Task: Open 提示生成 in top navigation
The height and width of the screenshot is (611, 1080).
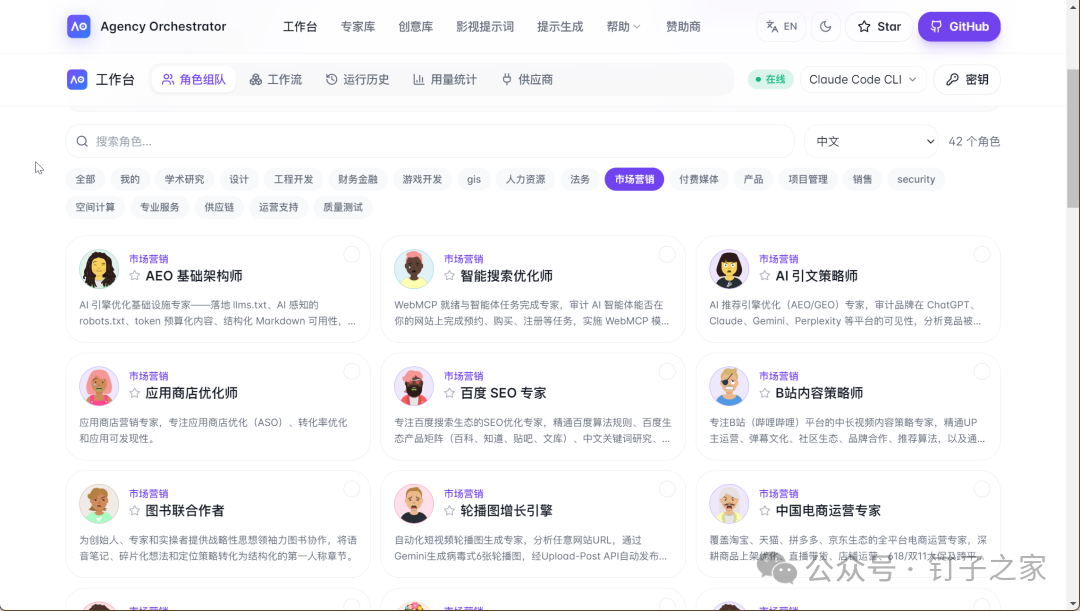Action: tap(560, 26)
